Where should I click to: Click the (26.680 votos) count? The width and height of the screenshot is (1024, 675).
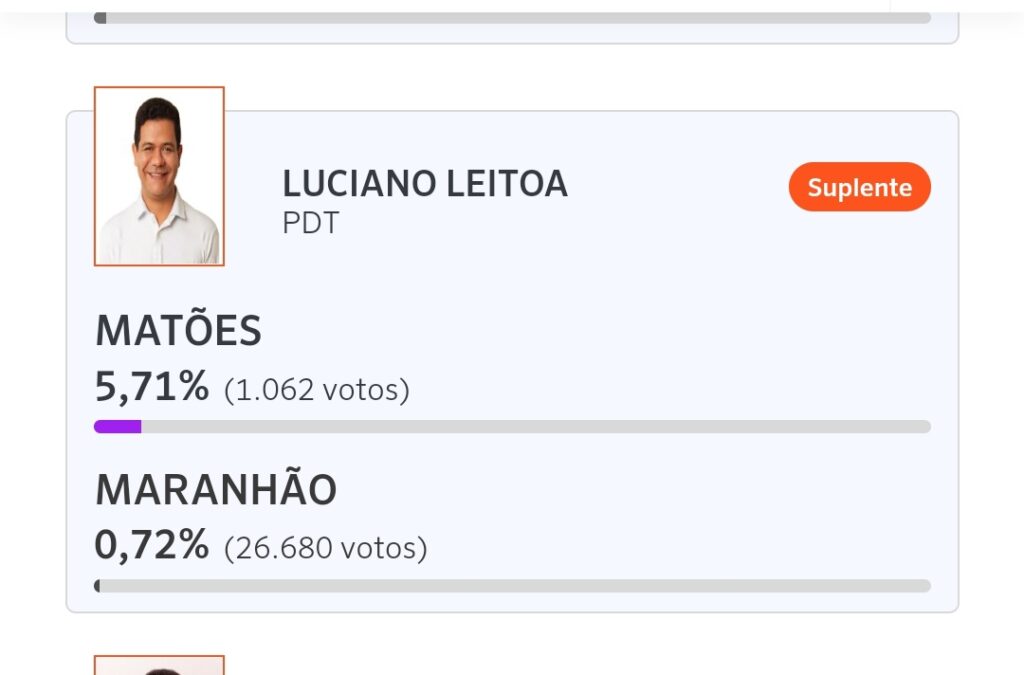tap(326, 549)
